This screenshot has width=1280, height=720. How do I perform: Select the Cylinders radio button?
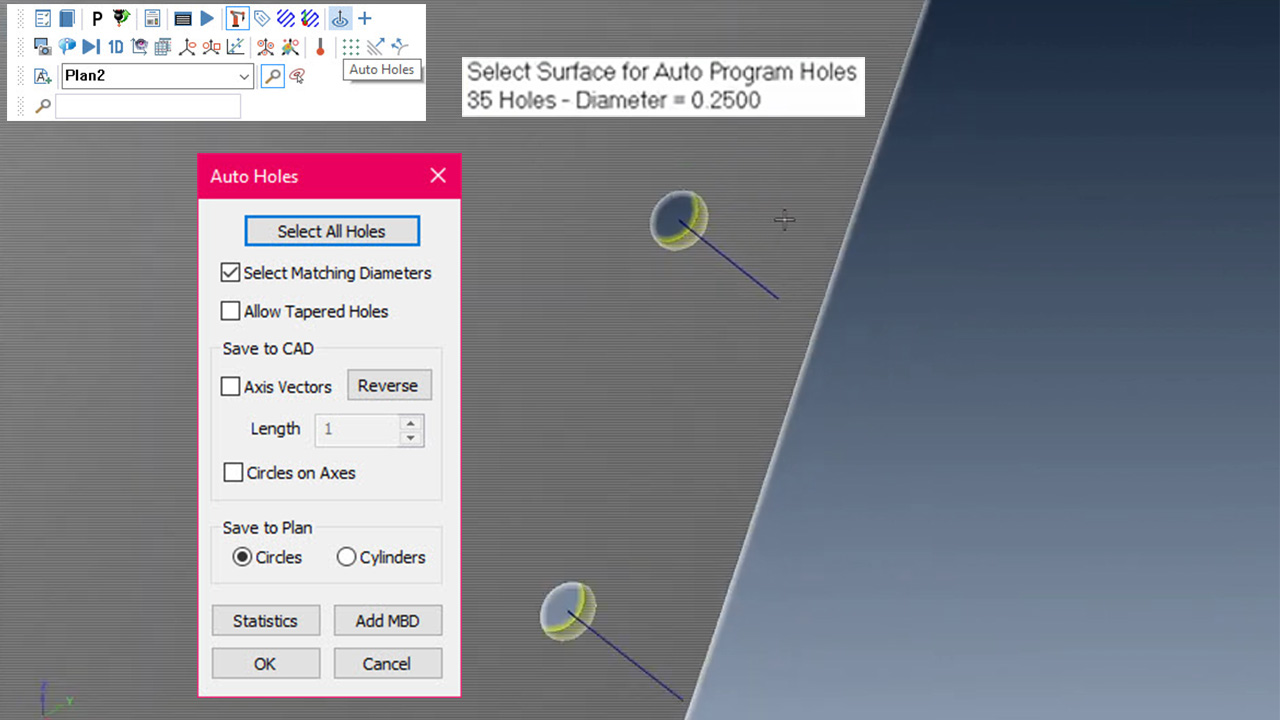347,557
